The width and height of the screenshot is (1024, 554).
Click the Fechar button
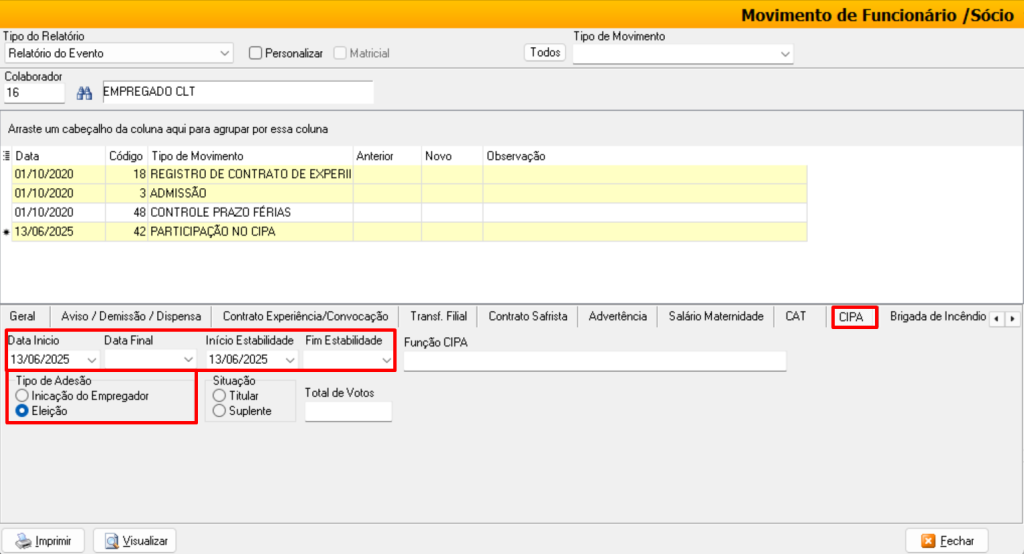tap(946, 541)
